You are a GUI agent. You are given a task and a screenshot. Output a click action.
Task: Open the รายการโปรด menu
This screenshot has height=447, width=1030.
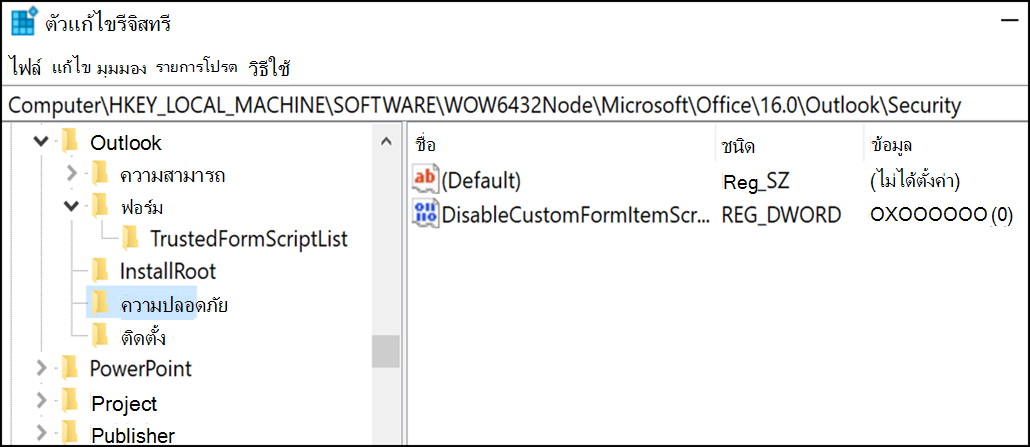(196, 68)
